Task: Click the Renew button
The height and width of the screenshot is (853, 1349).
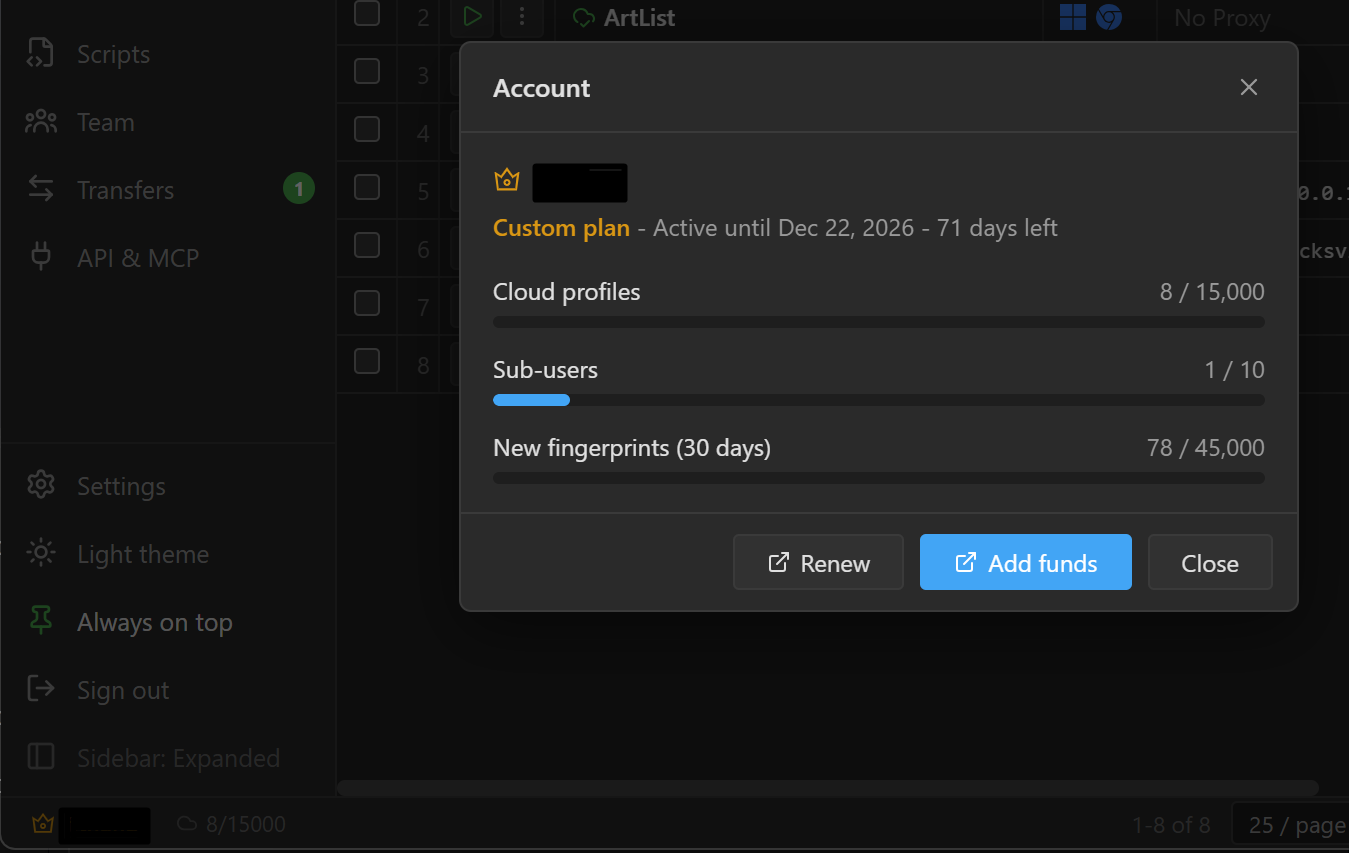Action: (818, 563)
